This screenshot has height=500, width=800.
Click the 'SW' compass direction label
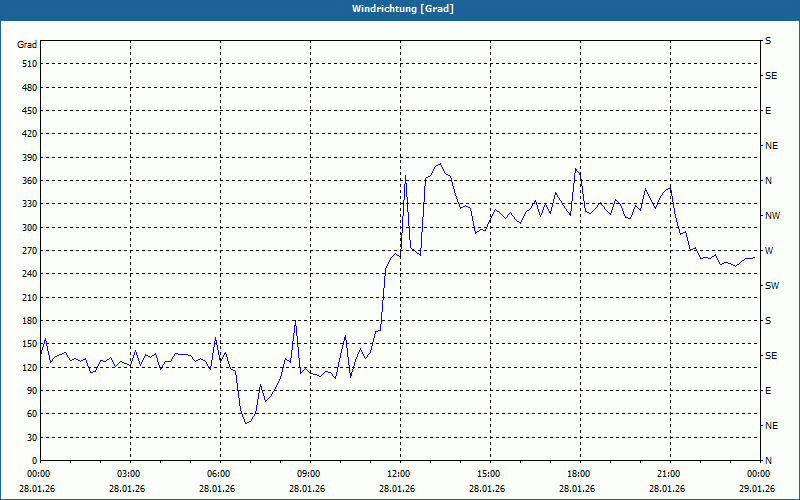pos(772,286)
